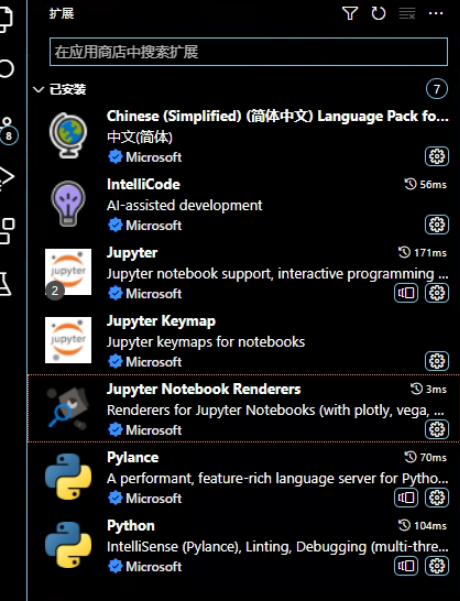
Task: Click the IntelliCode lightbulb icon
Action: point(68,204)
